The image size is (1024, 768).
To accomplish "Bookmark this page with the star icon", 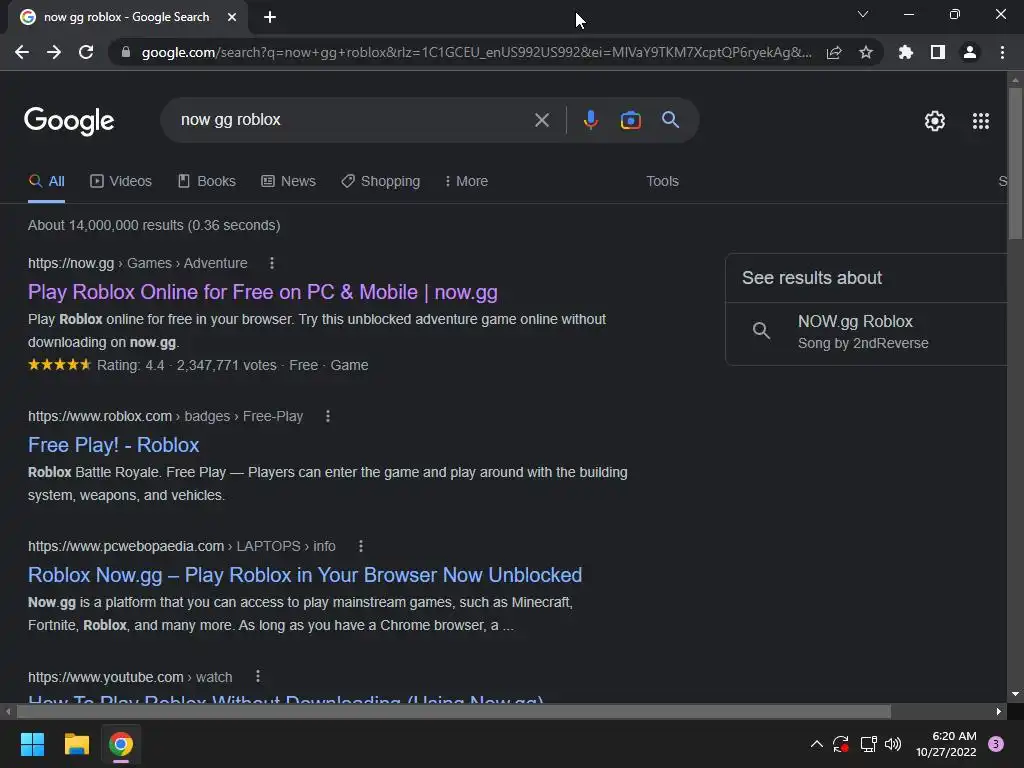I will [866, 52].
